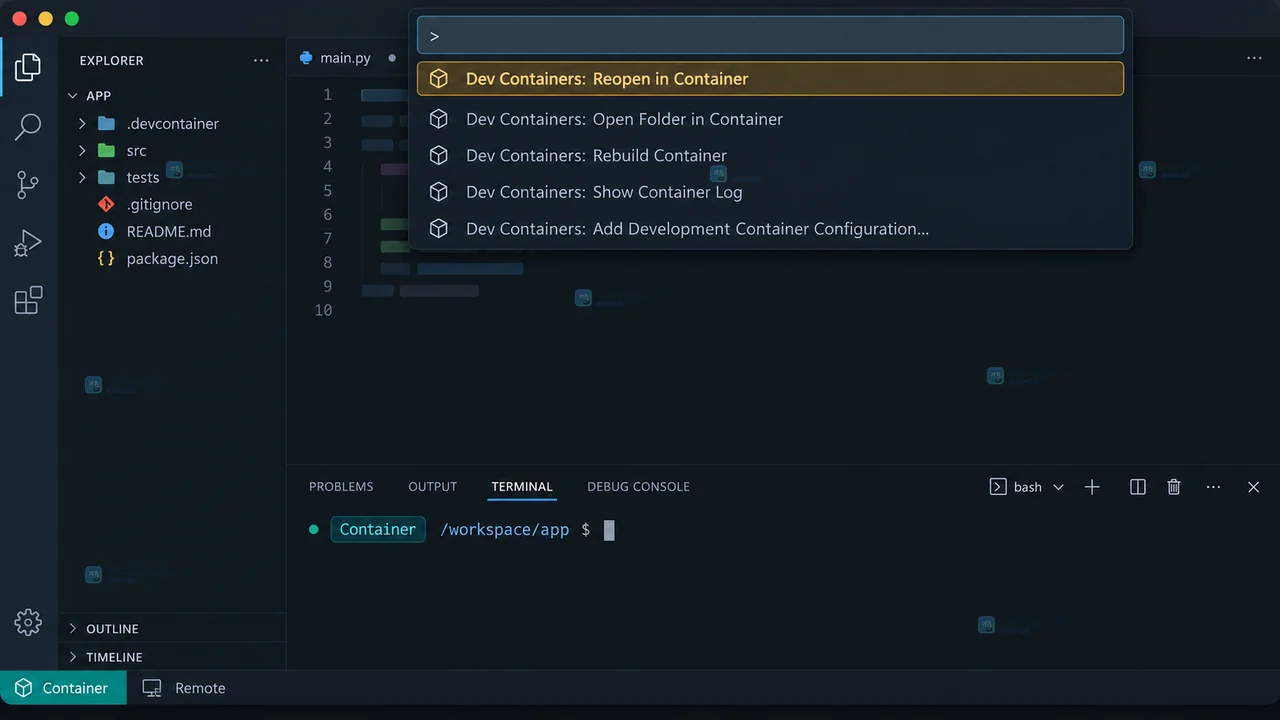Switch to the OUTPUT tab
The height and width of the screenshot is (720, 1280).
432,487
